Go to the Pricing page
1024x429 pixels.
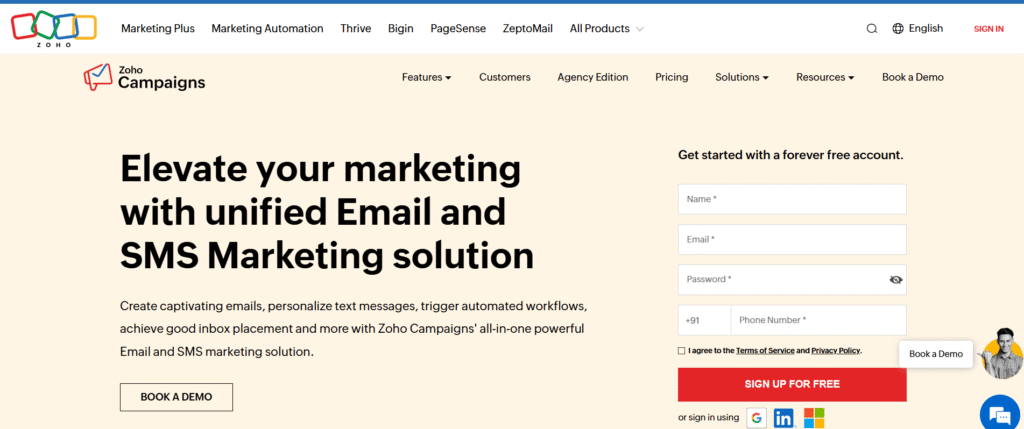click(x=671, y=77)
